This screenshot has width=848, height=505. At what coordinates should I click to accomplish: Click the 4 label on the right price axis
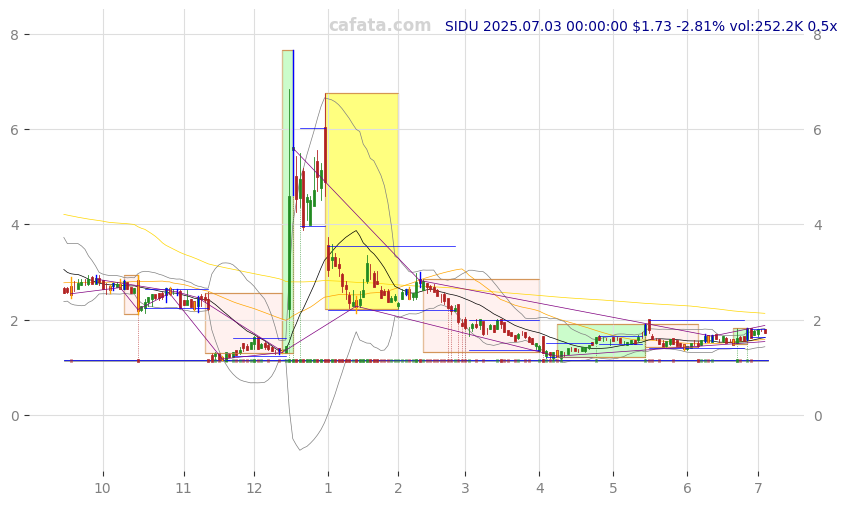pyautogui.click(x=818, y=225)
